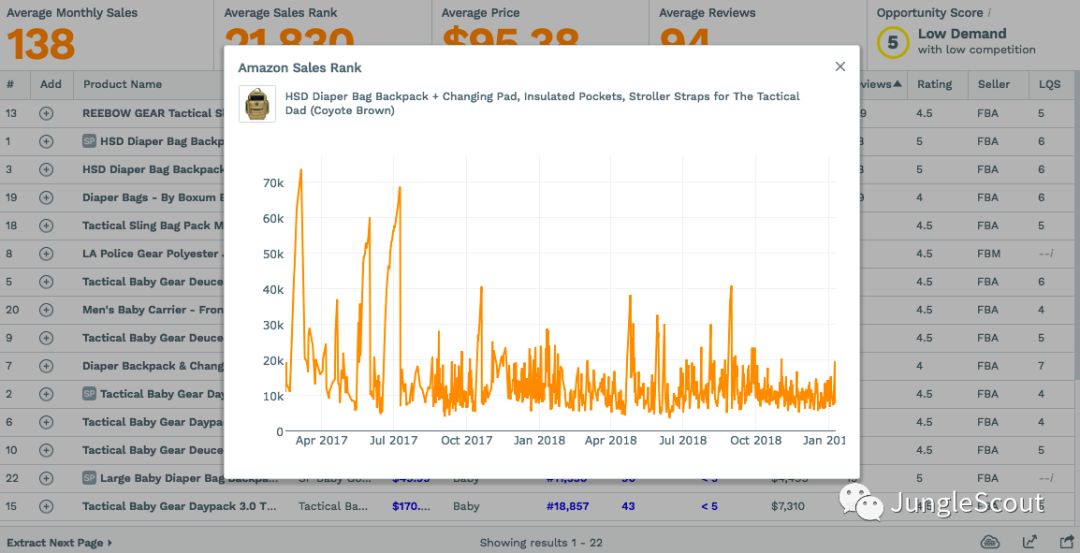Image resolution: width=1080 pixels, height=553 pixels.
Task: Add row 13 REEBOW GEAR product
Action: [x=46, y=113]
